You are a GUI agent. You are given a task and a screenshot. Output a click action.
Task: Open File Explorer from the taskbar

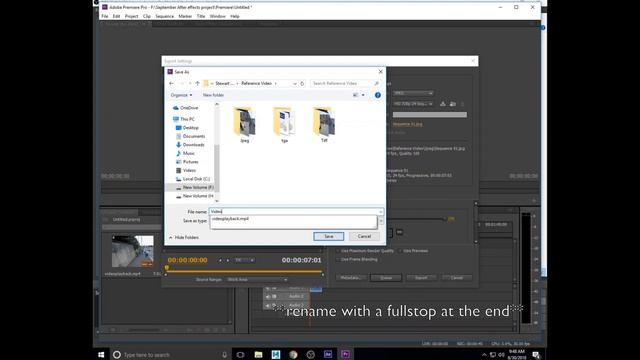pos(258,355)
